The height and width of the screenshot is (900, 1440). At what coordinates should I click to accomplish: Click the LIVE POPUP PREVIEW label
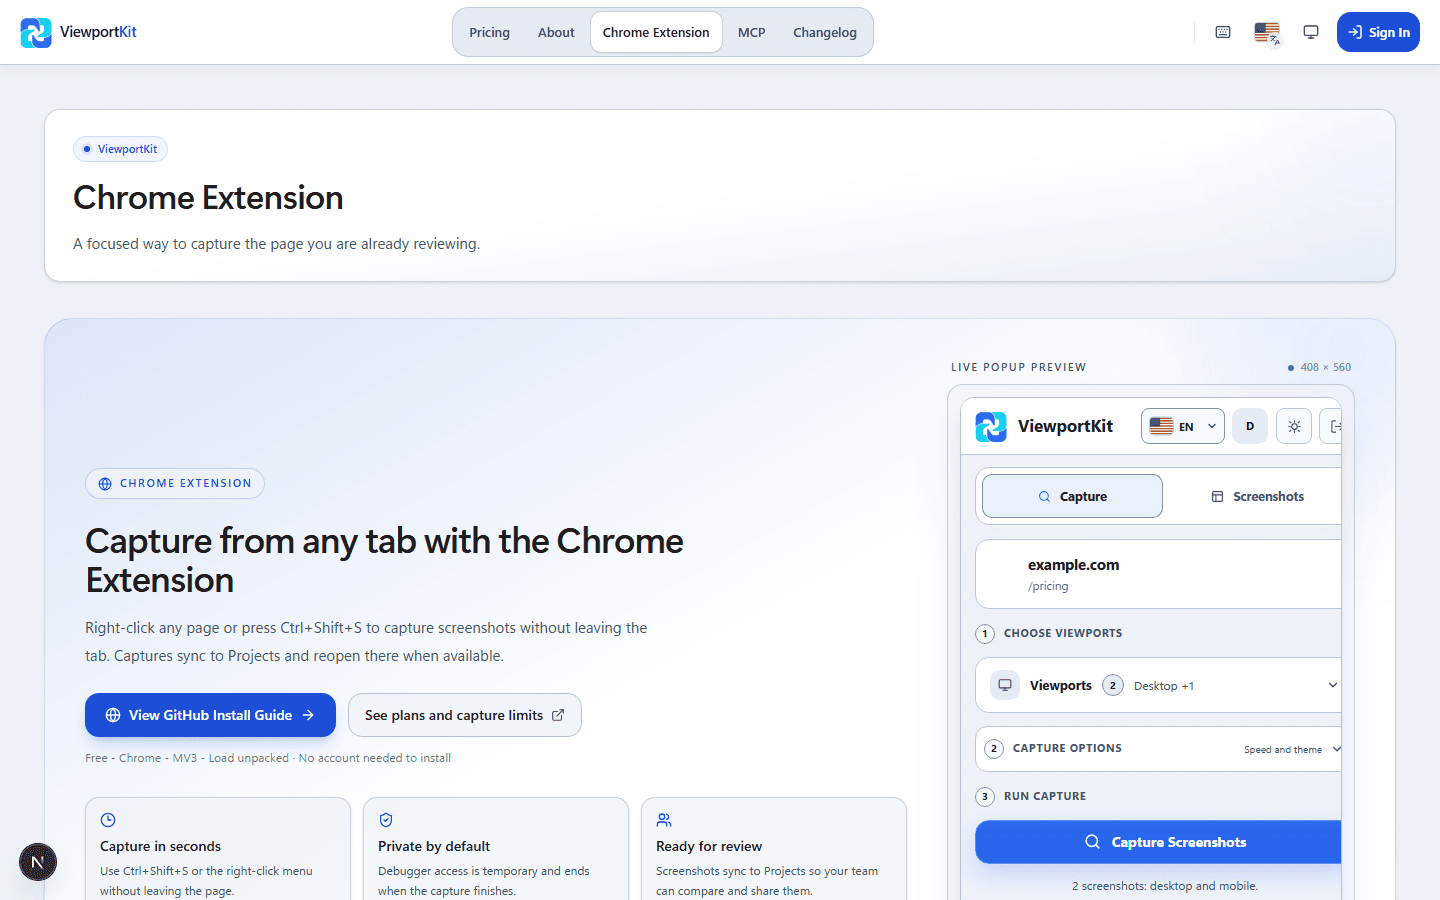coord(1018,367)
